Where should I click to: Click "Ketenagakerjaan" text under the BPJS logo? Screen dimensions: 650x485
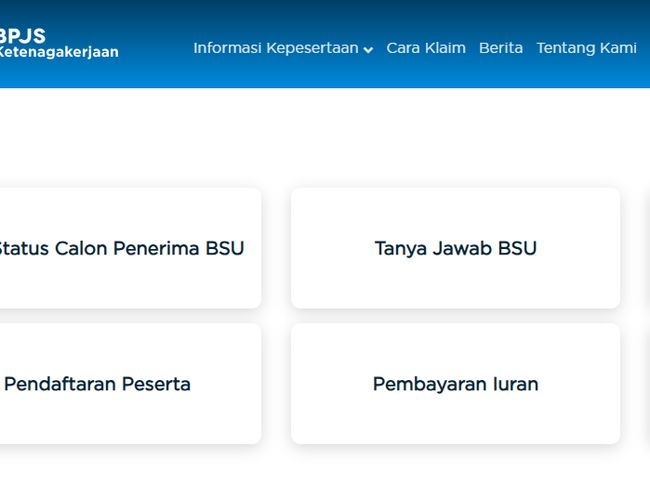(58, 52)
